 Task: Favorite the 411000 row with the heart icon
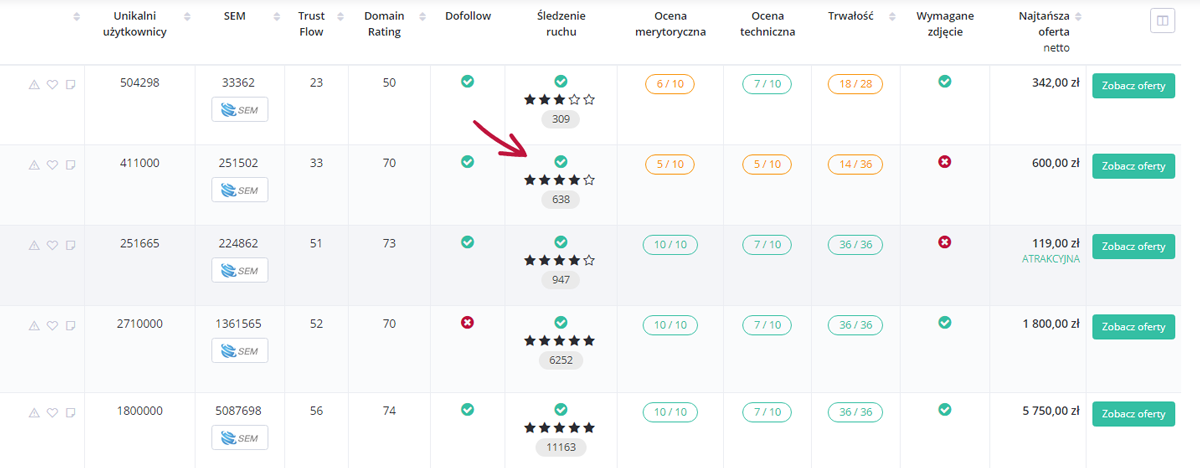point(52,164)
